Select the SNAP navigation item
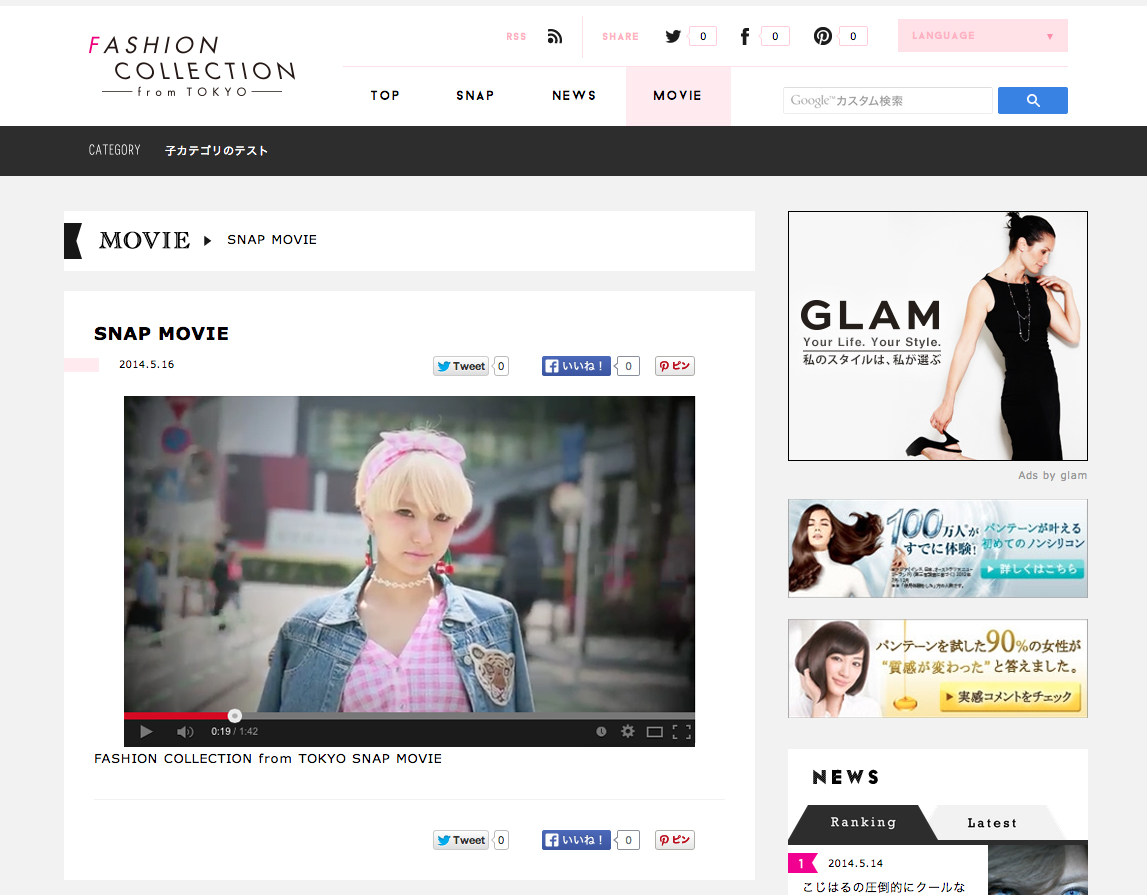1147x895 pixels. tap(475, 96)
